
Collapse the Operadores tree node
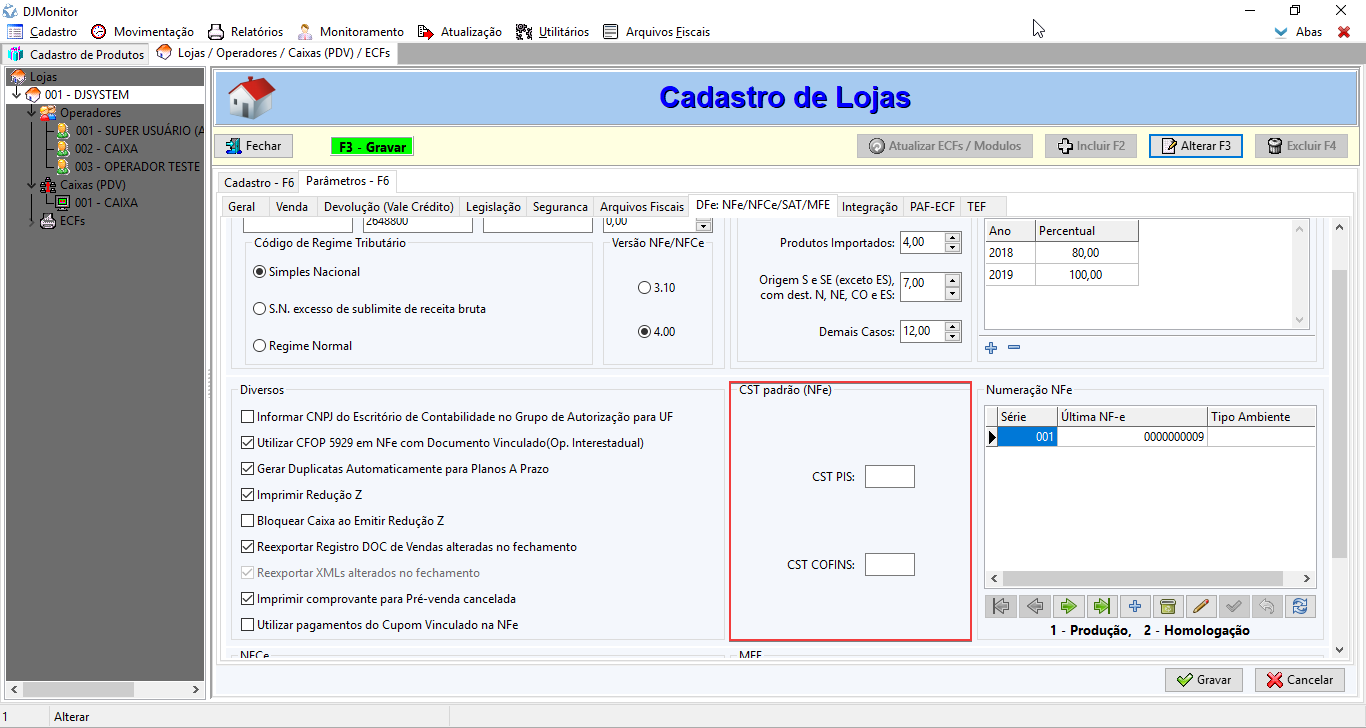click(x=33, y=113)
